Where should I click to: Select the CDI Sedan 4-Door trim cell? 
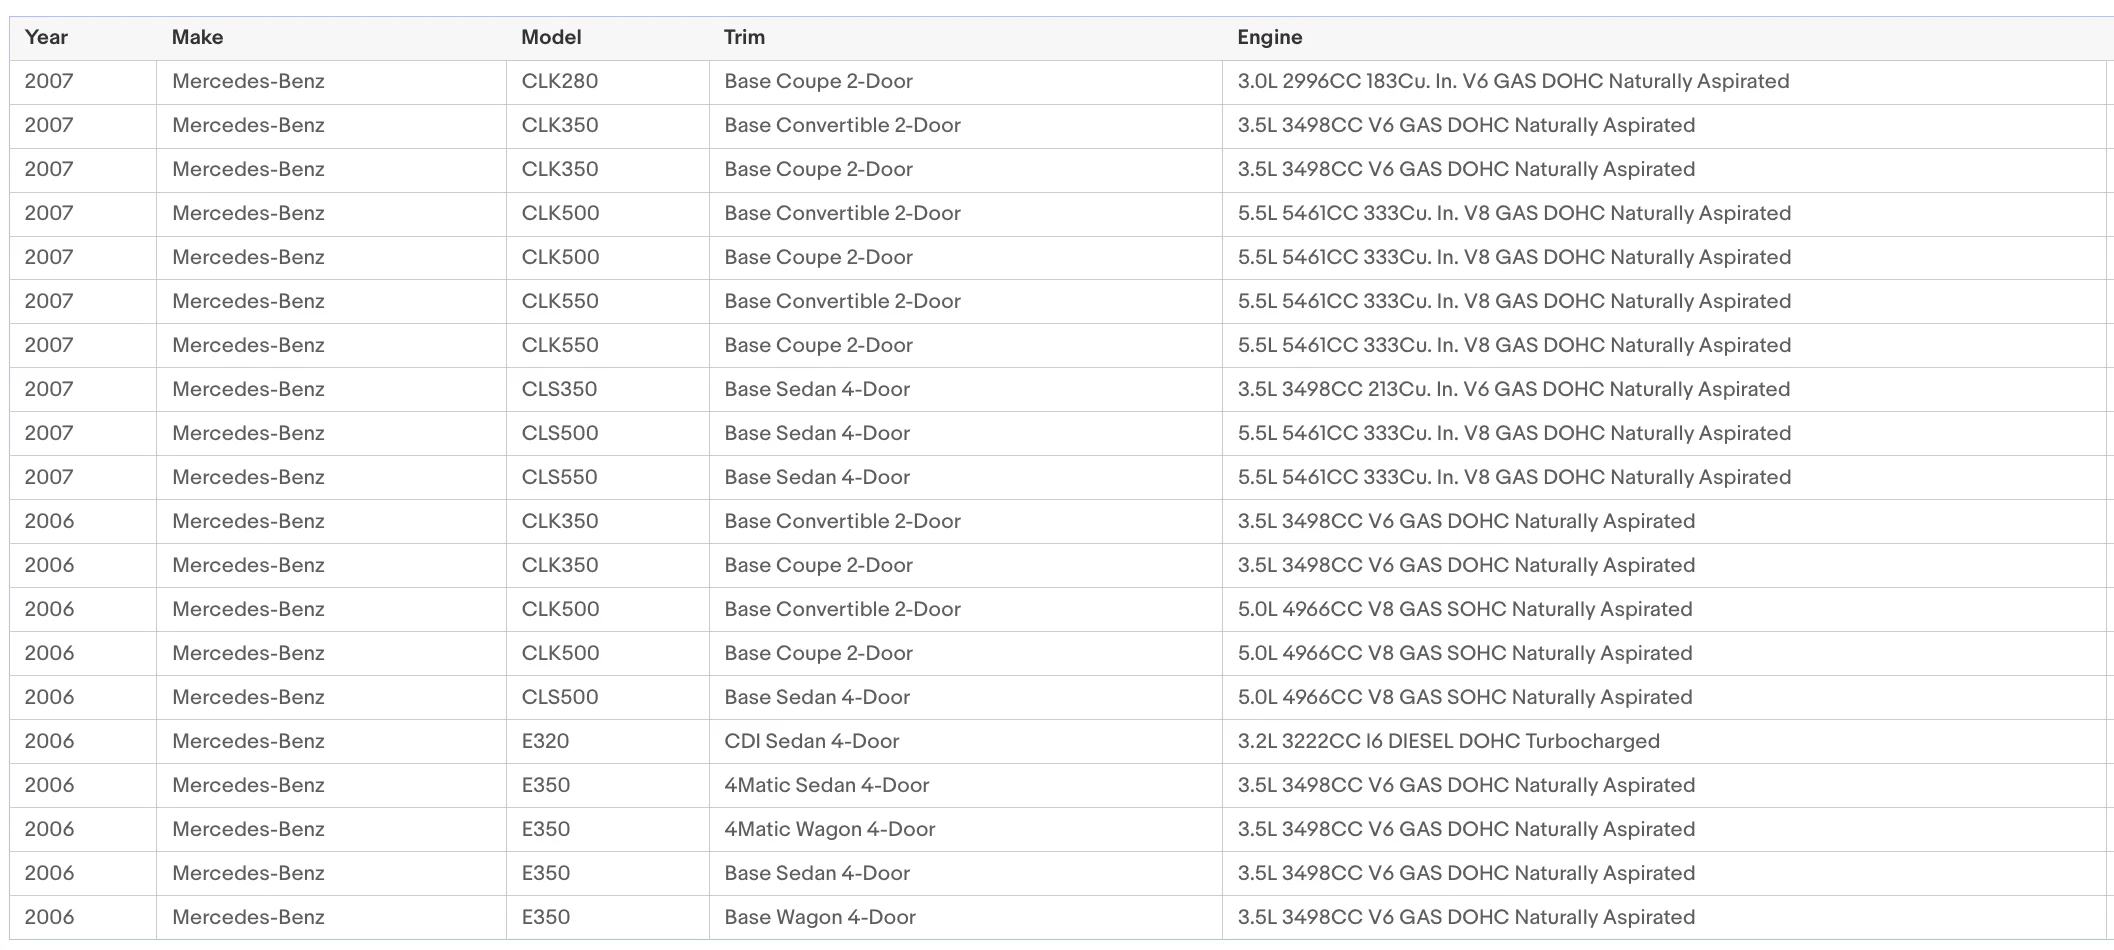966,742
